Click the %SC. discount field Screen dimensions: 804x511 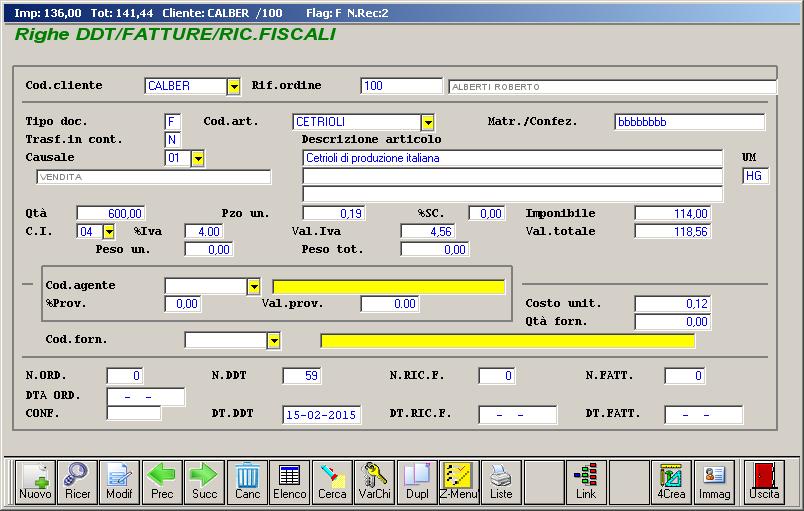pos(487,213)
